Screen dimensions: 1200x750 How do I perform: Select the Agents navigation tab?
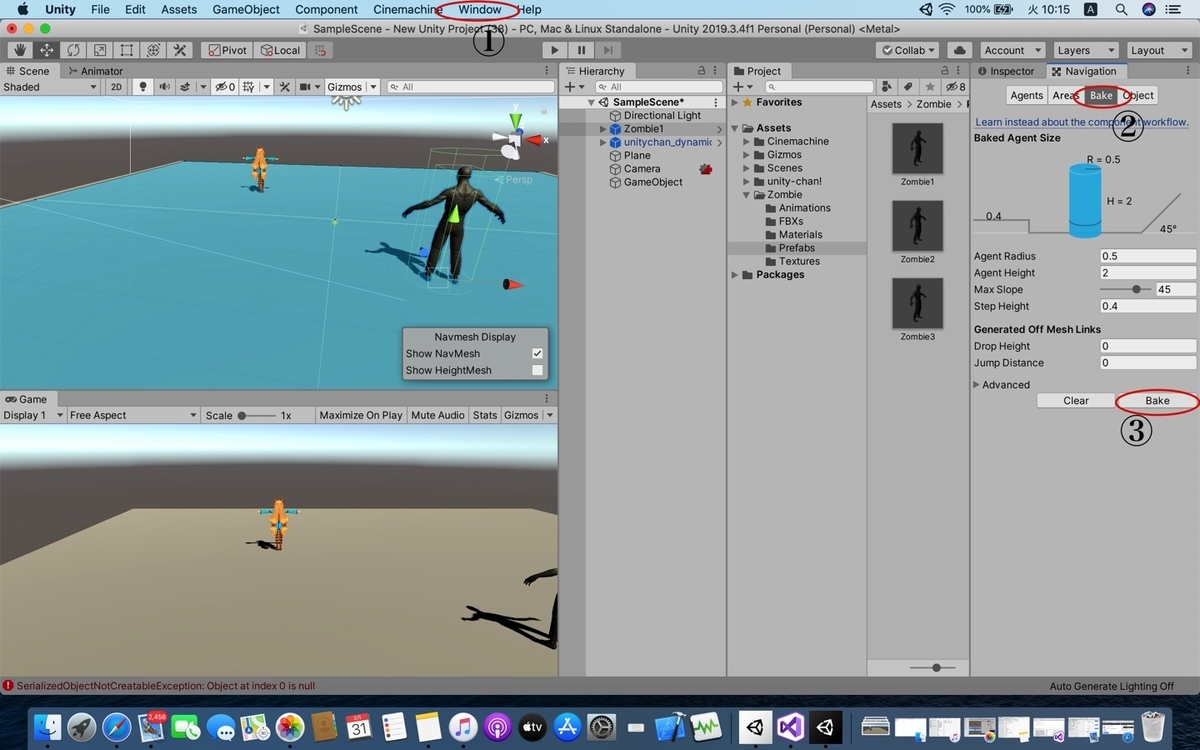1026,95
